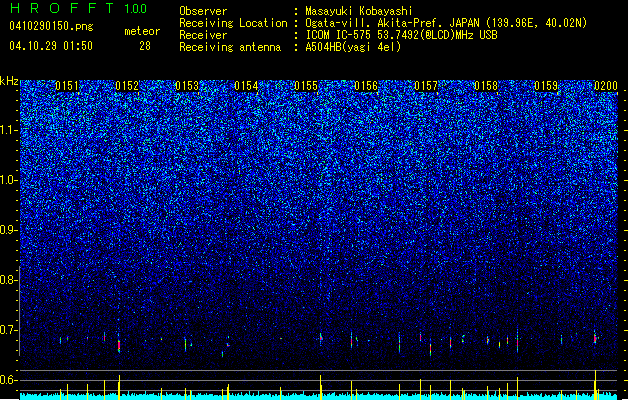Click the Observer label
This screenshot has width=629, height=400.
(203, 11)
